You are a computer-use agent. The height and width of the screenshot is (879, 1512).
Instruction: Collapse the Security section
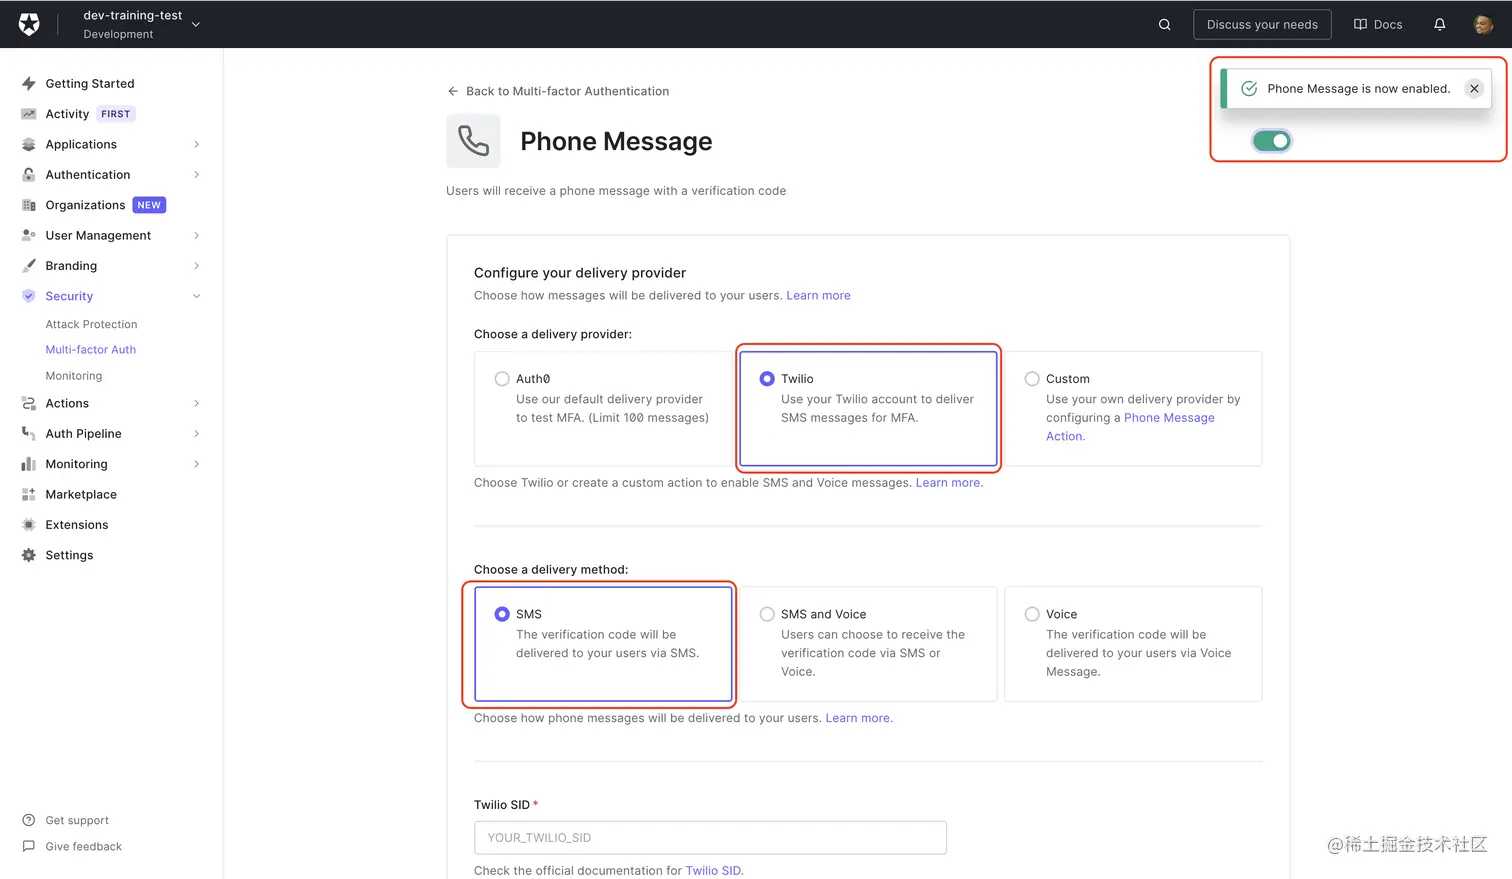click(x=69, y=296)
